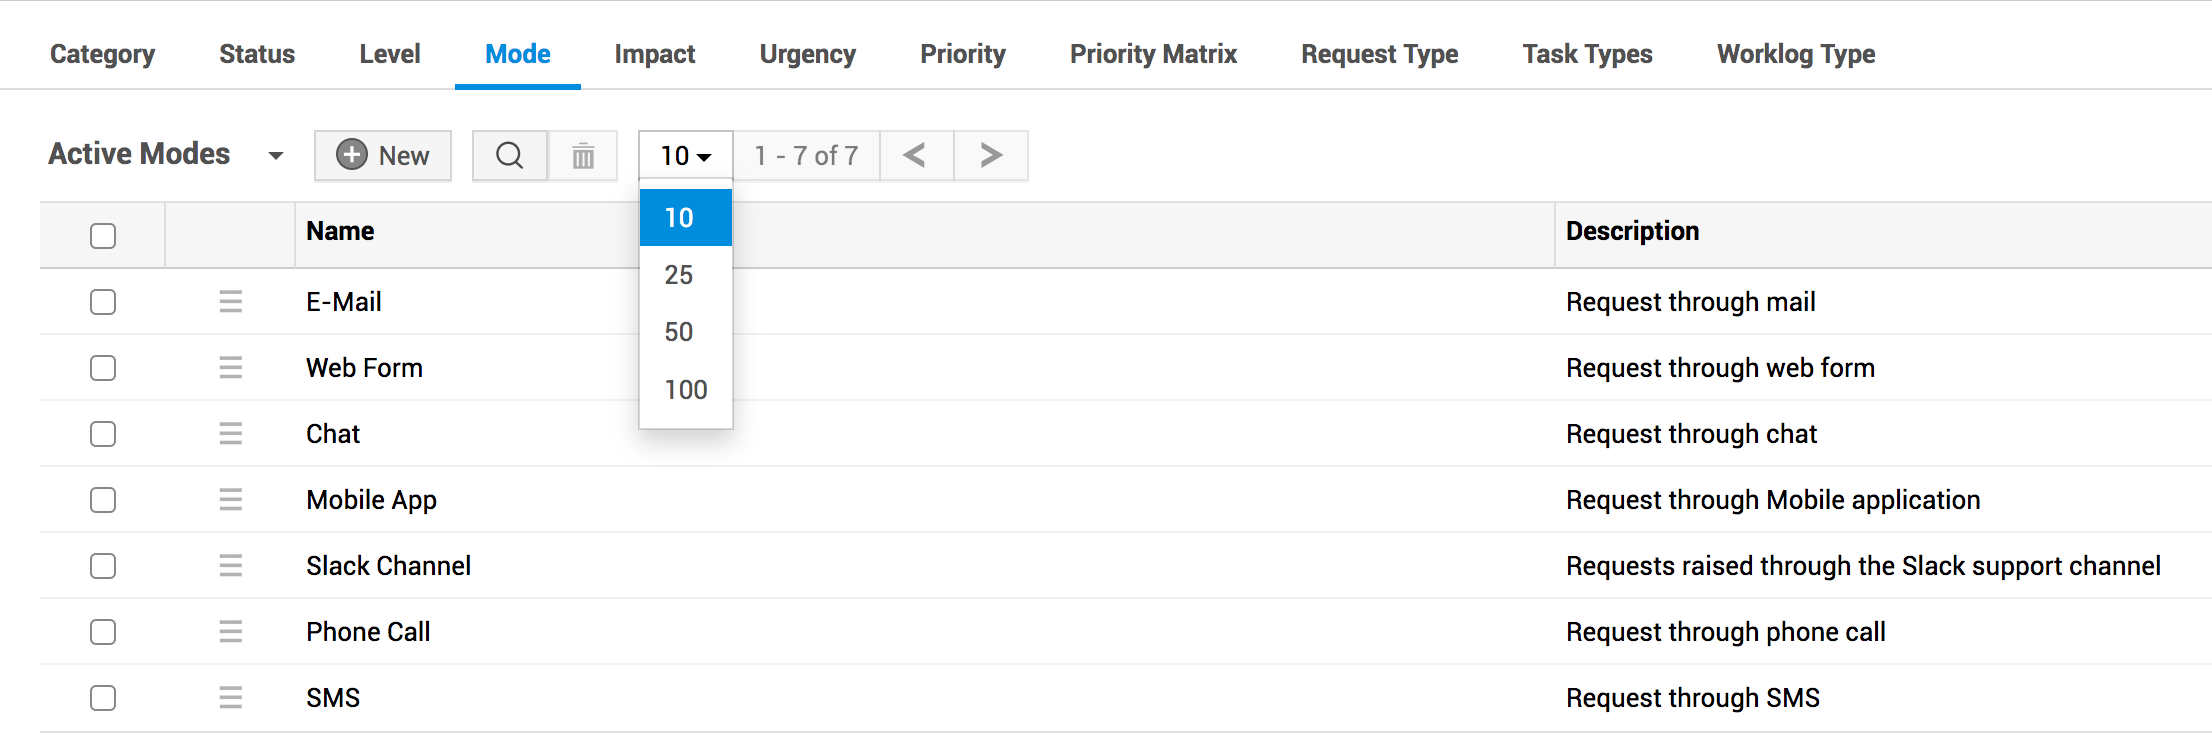Choose 25 from the page size list

click(x=679, y=275)
